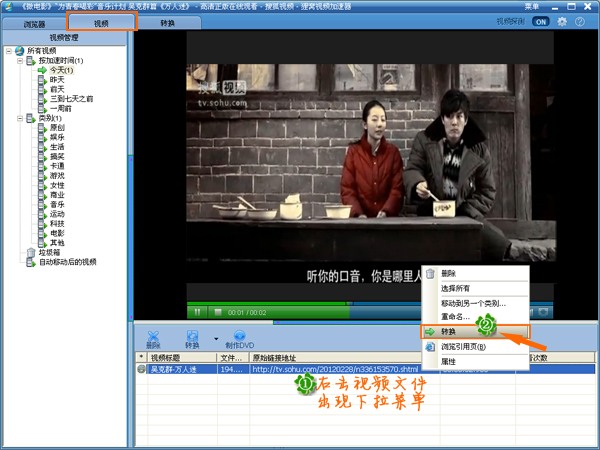Toggle the 视频探测 ON switch
Screen dimensions: 600x450
tap(541, 22)
